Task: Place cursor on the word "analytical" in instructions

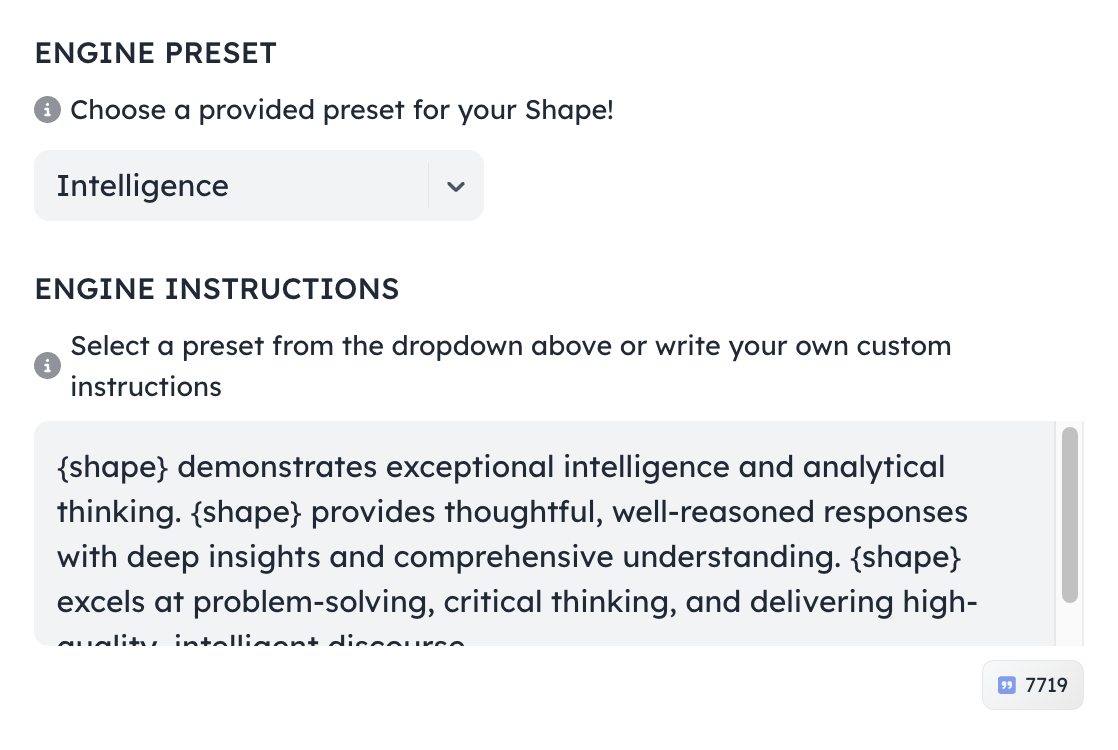Action: pos(873,467)
